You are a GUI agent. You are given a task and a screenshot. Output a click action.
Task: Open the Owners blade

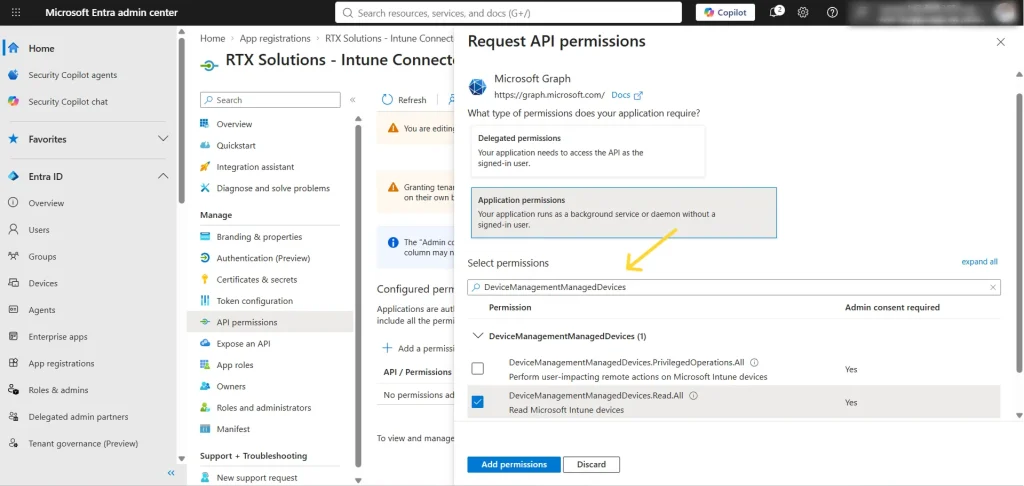[x=231, y=387]
